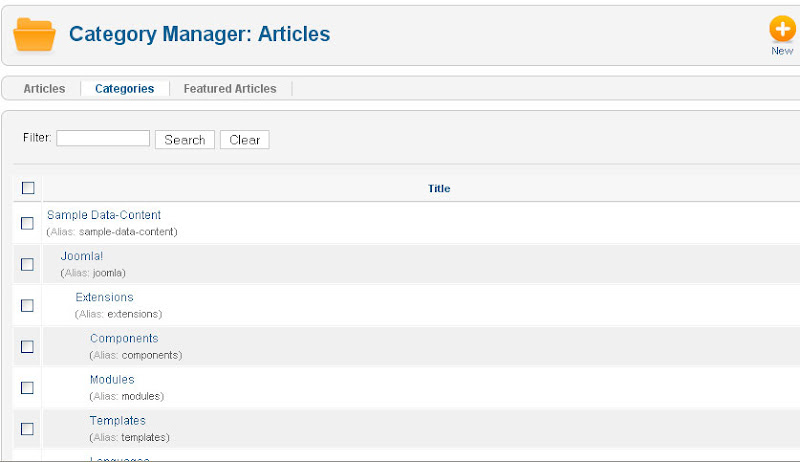Click the Clear filter button
Screen dimensions: 800x462
(x=244, y=140)
